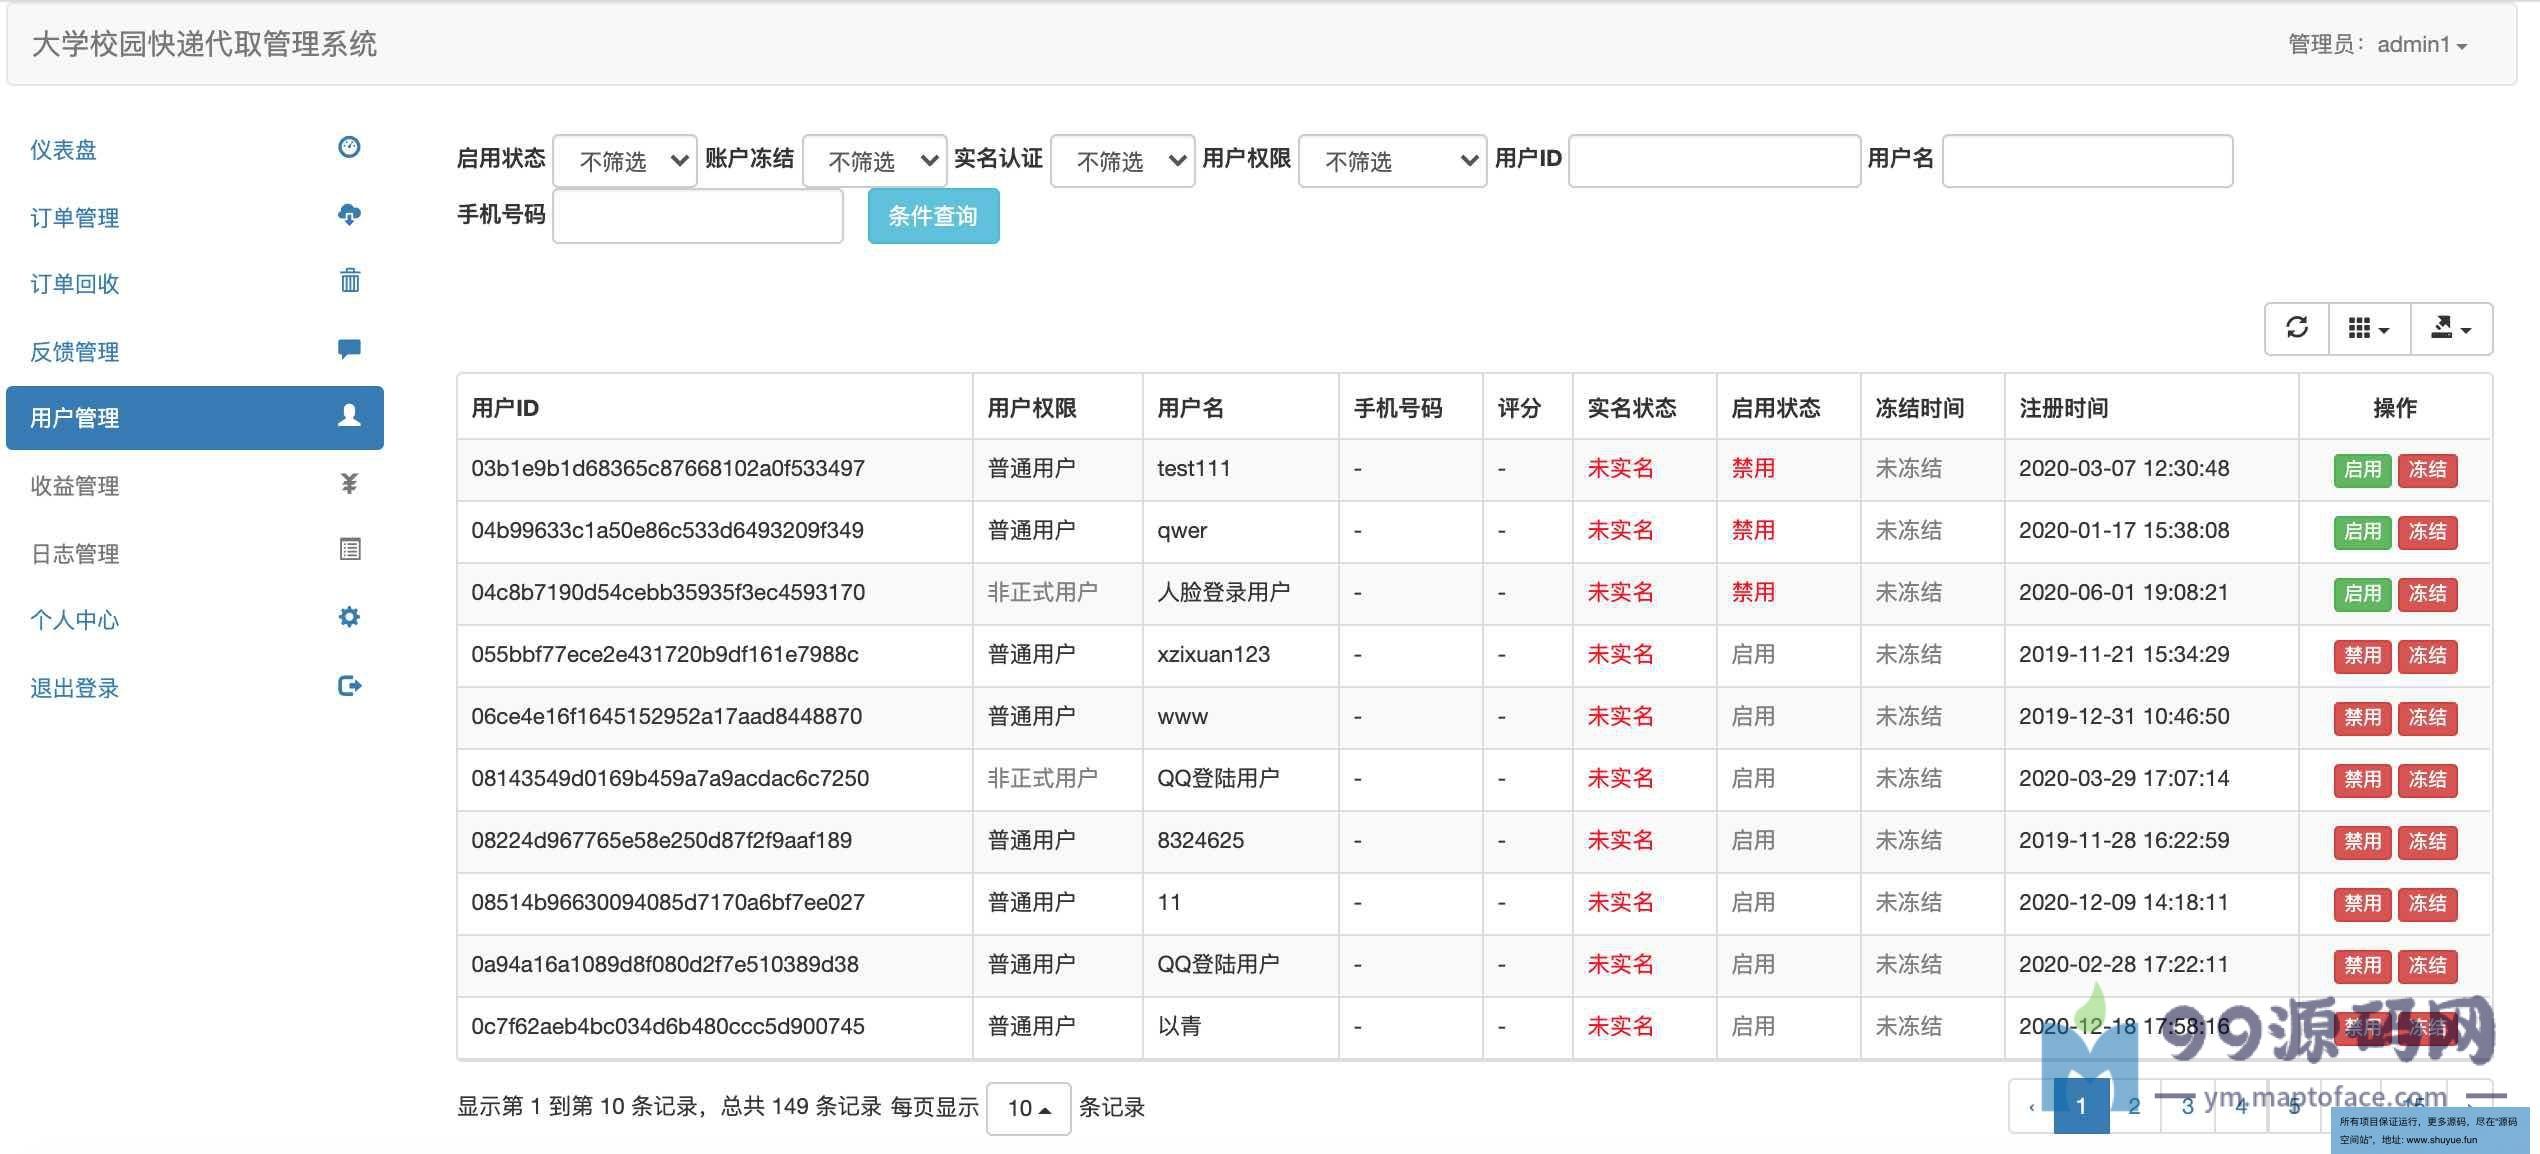Image resolution: width=2540 pixels, height=1154 pixels.
Task: Click 禁用 for the 2020-02-28 QQ登陆用户
Action: pos(2362,966)
